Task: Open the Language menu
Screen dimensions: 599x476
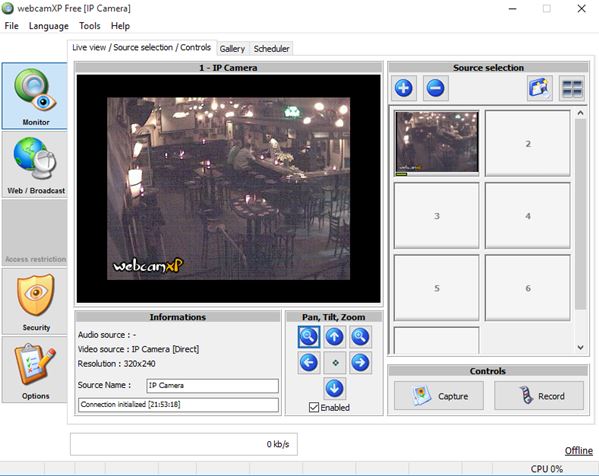Action: 49,26
